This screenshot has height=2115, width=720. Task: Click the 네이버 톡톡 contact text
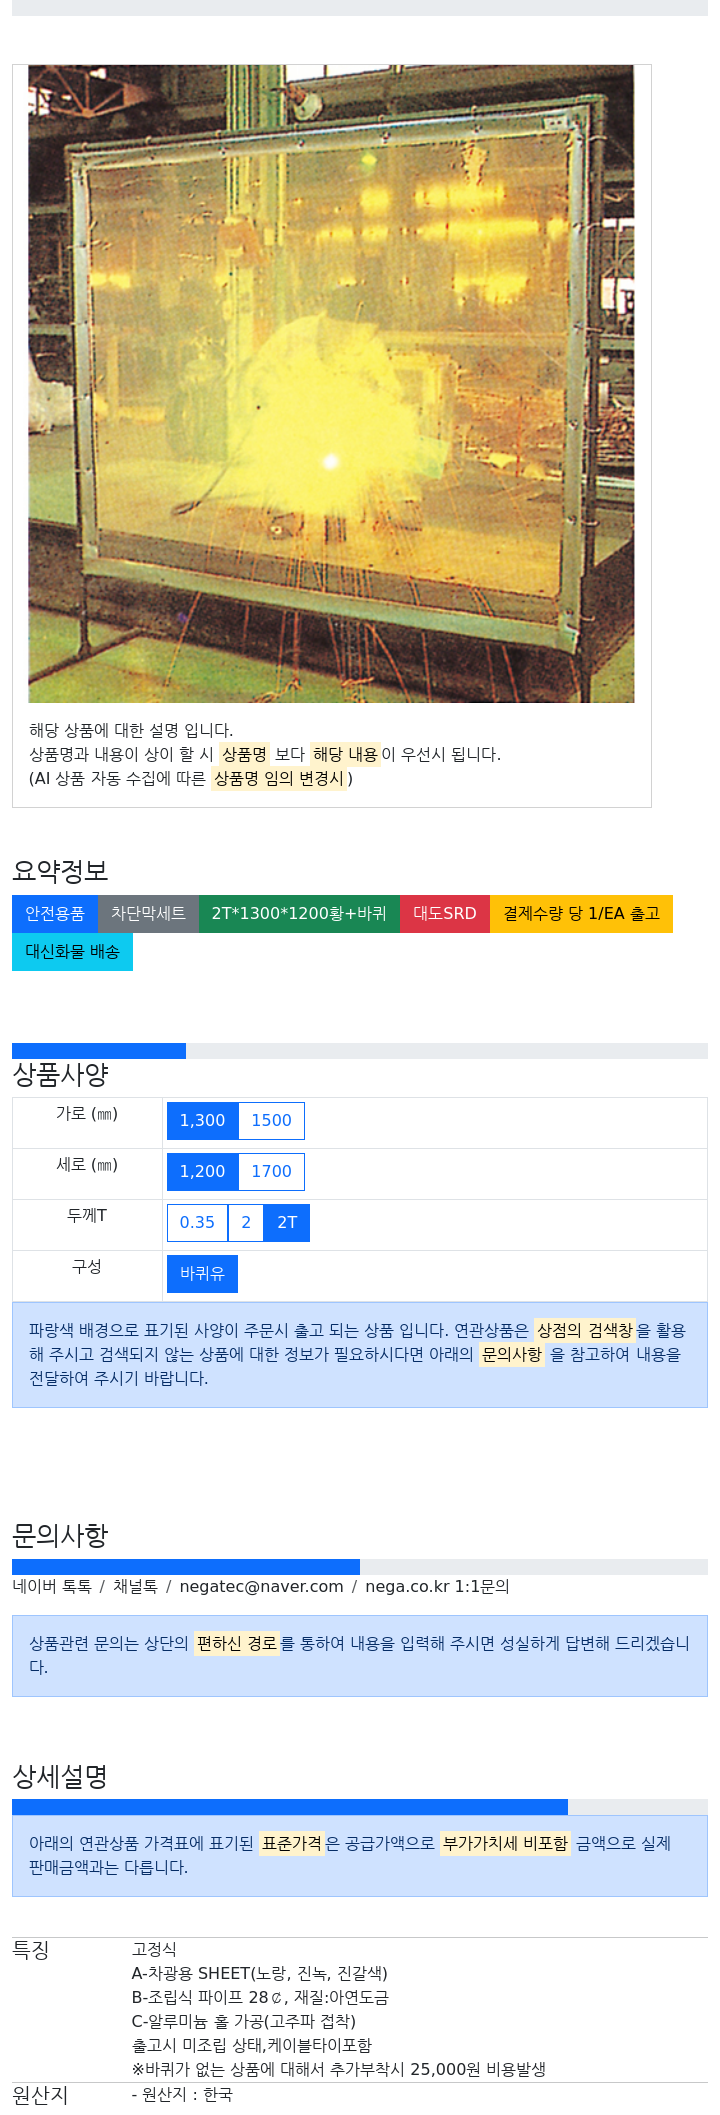tap(52, 1587)
